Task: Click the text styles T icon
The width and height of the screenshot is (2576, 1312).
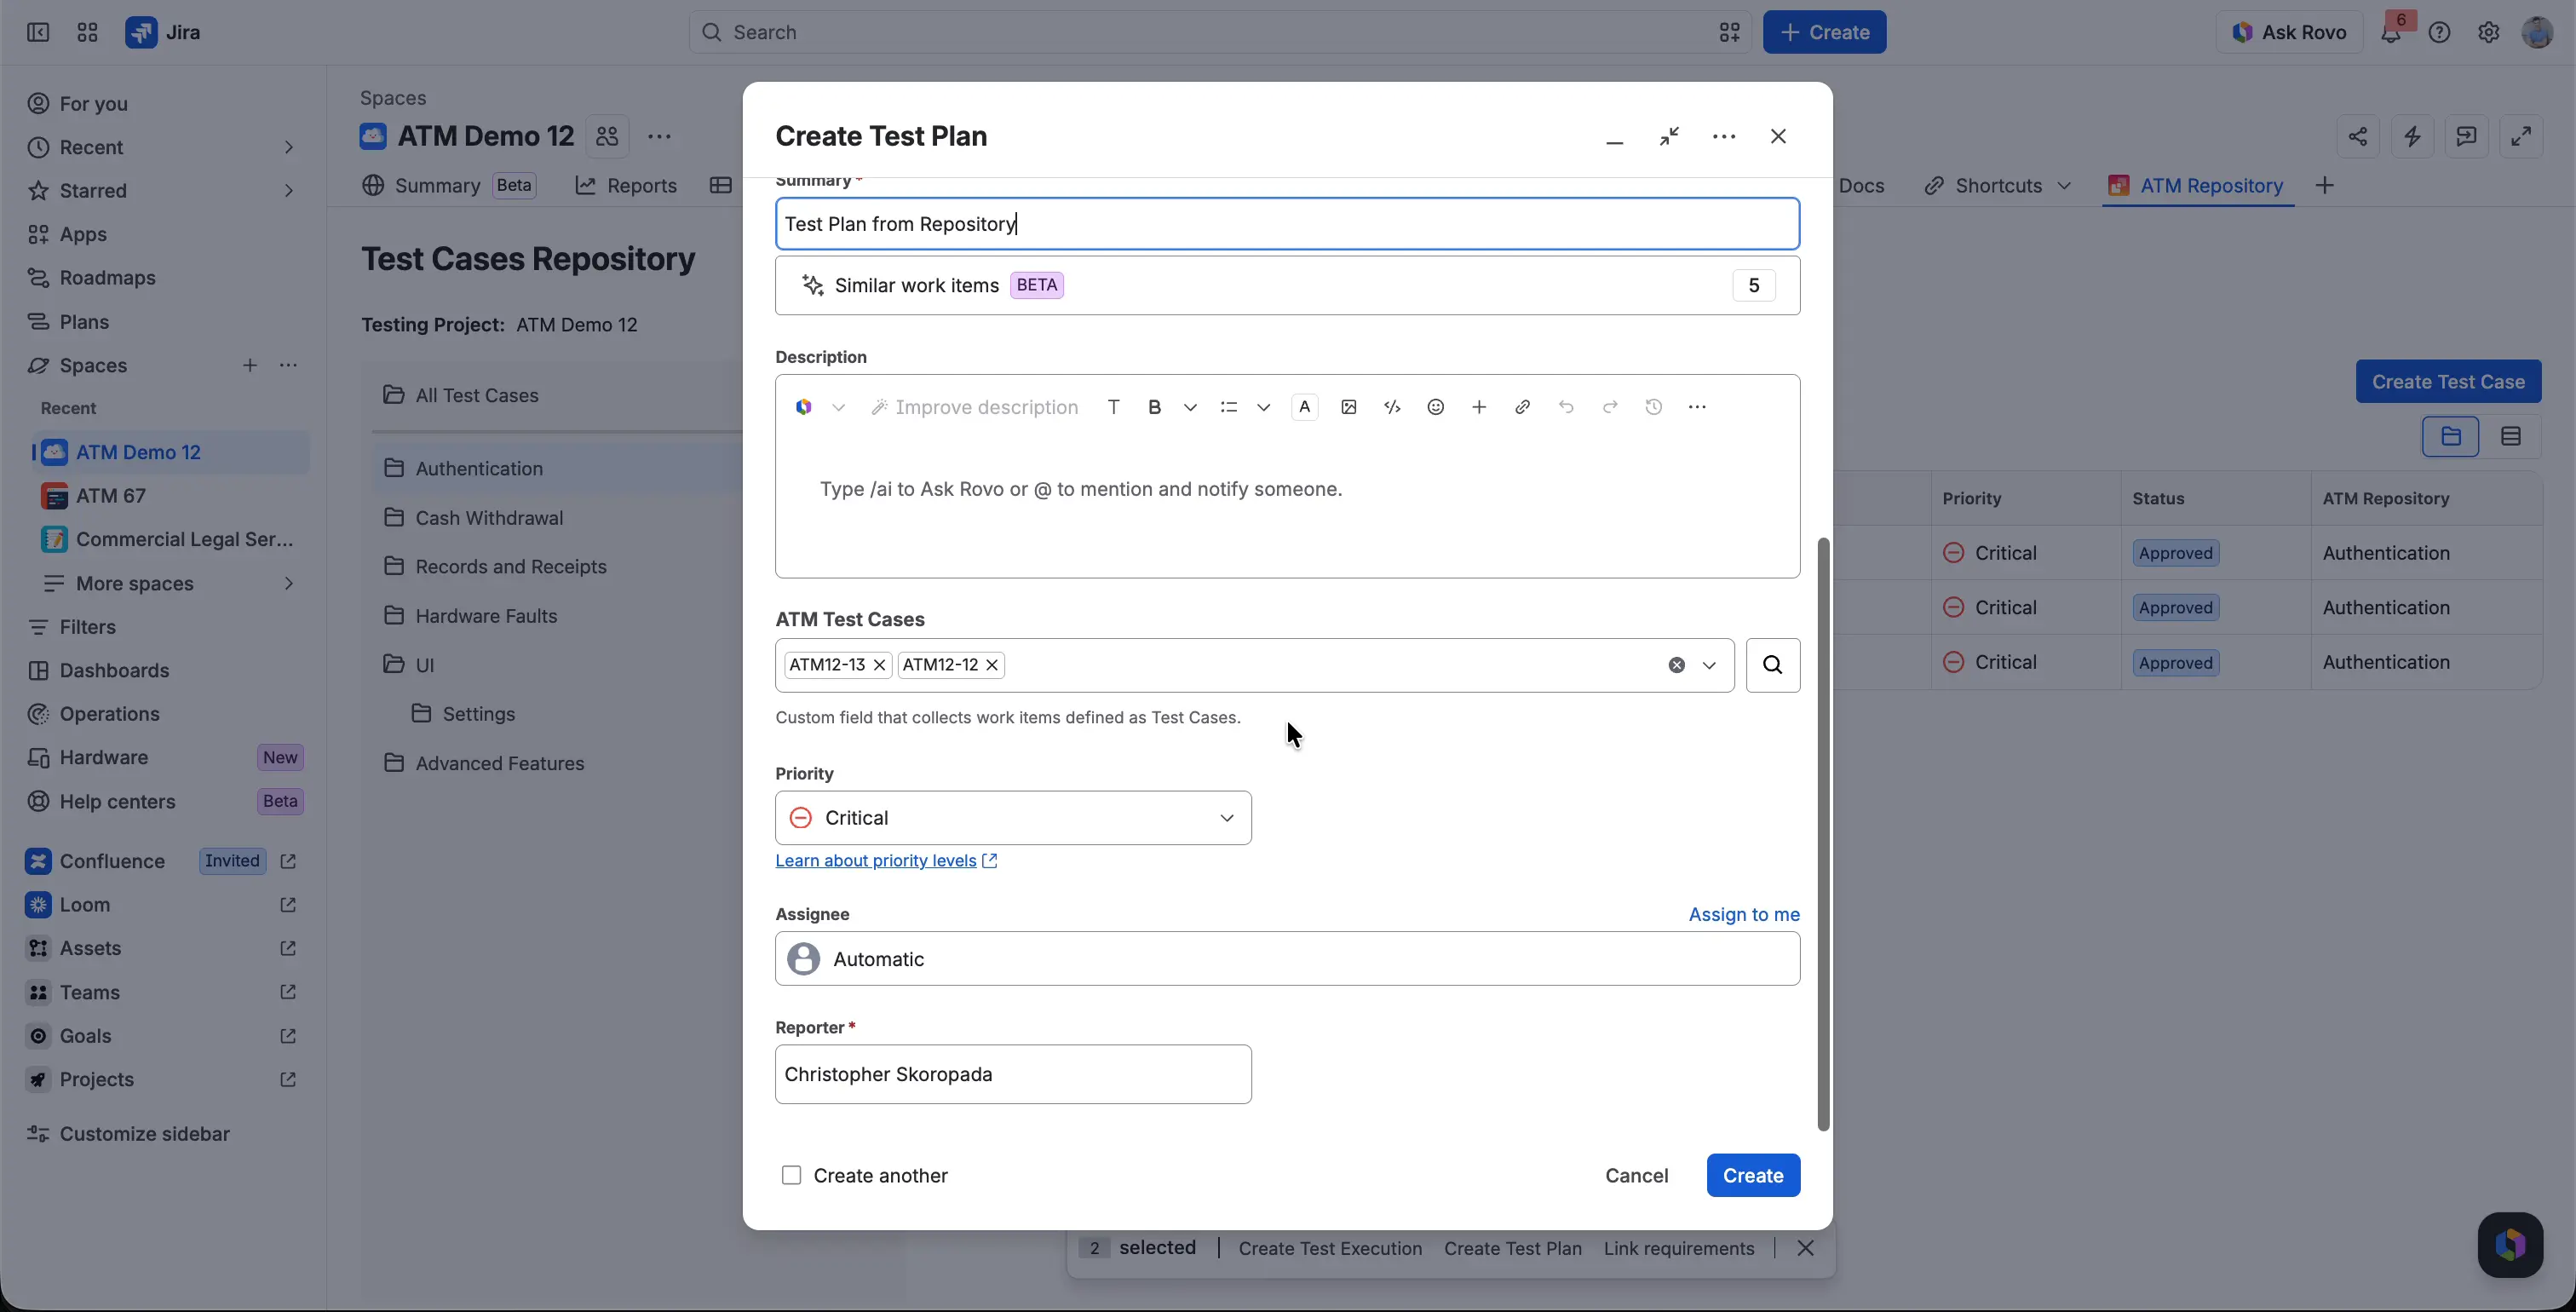Action: [x=1113, y=407]
